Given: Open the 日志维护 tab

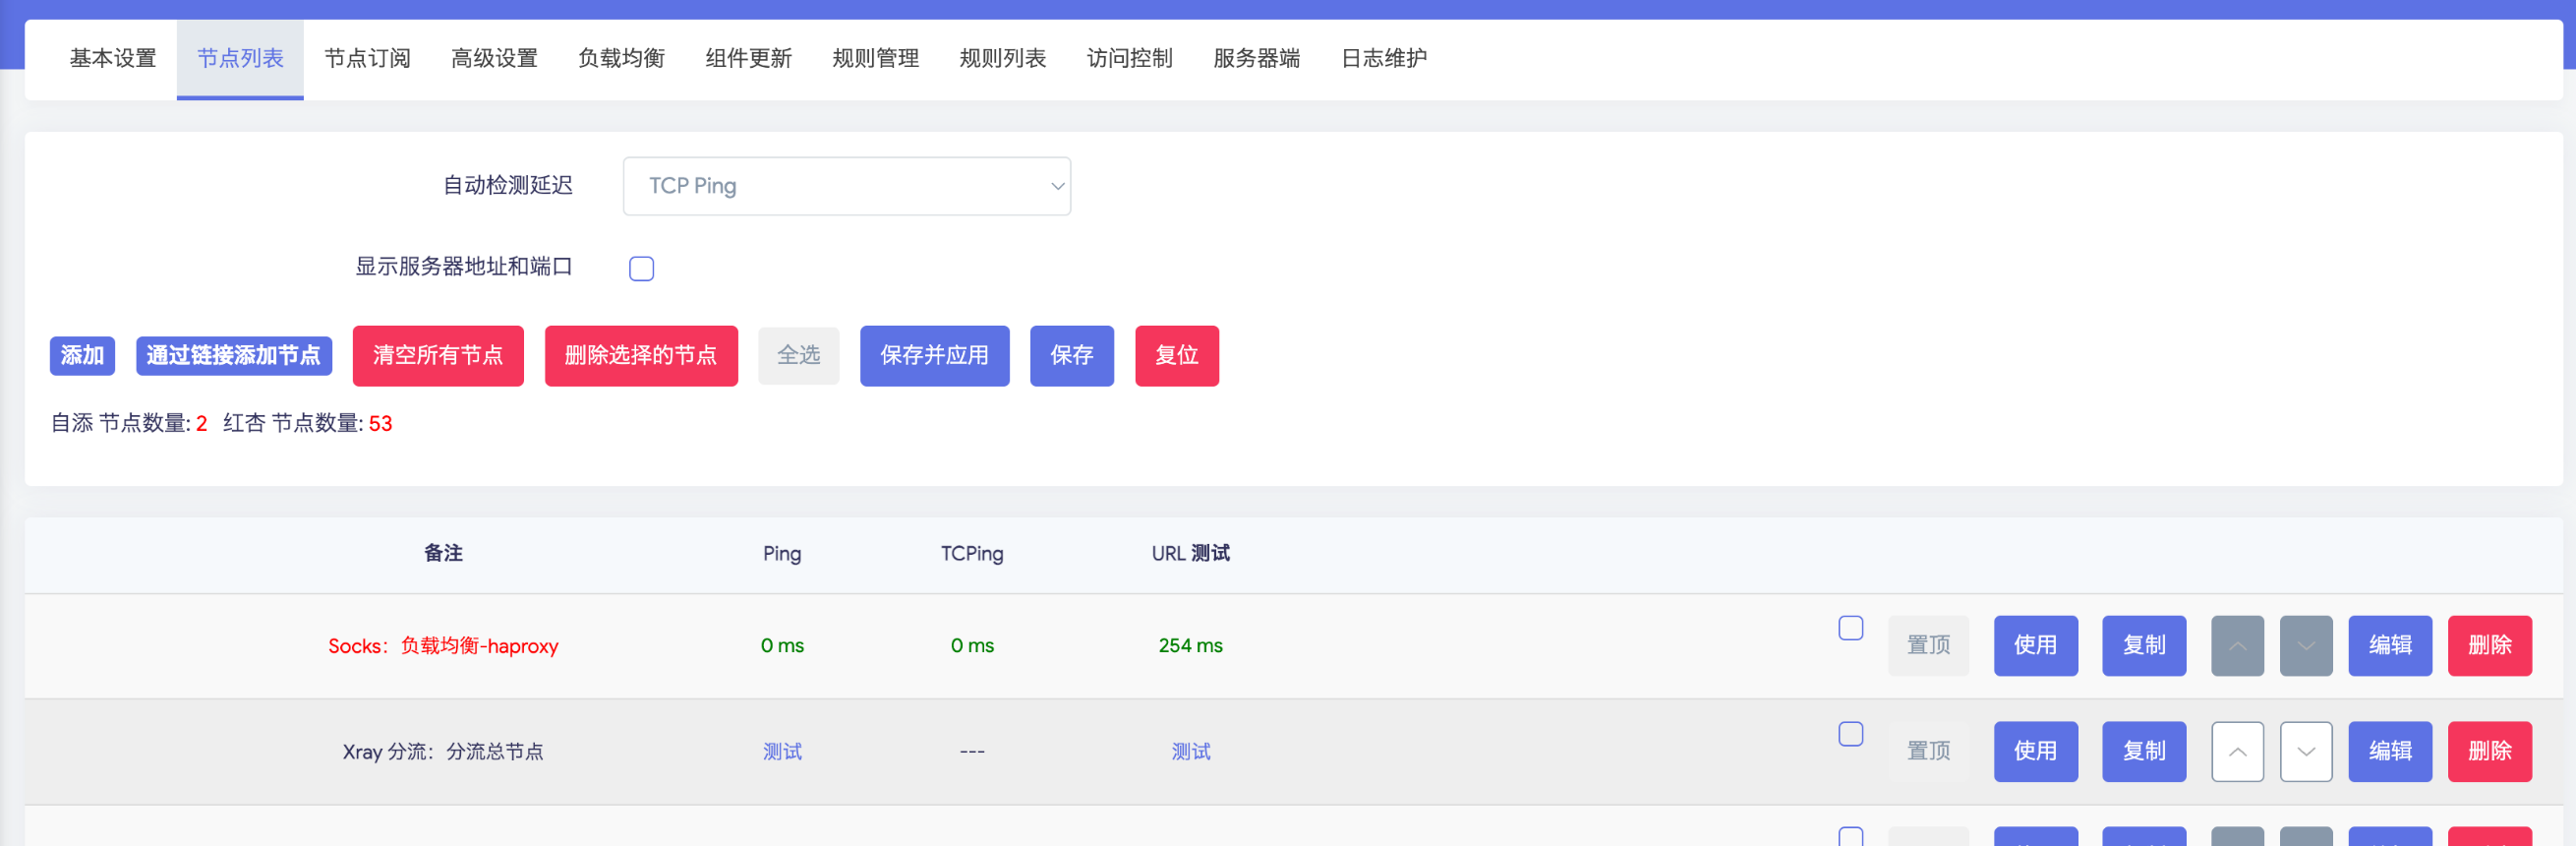Looking at the screenshot, I should coord(1383,59).
